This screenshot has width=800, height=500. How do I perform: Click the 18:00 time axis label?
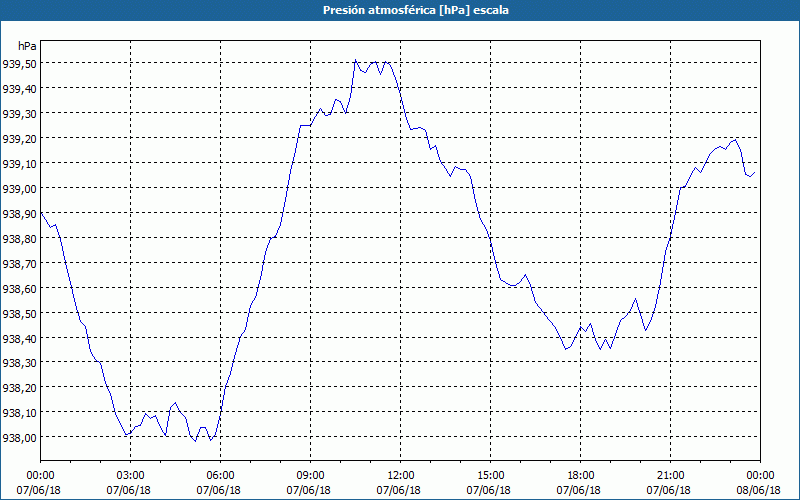click(x=581, y=476)
